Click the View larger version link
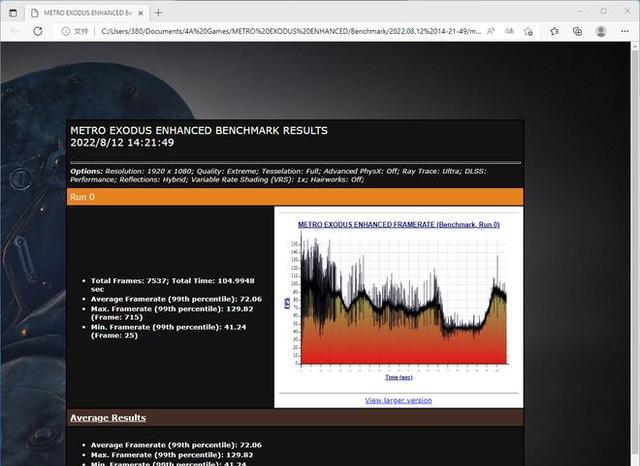This screenshot has width=640, height=466. click(398, 400)
